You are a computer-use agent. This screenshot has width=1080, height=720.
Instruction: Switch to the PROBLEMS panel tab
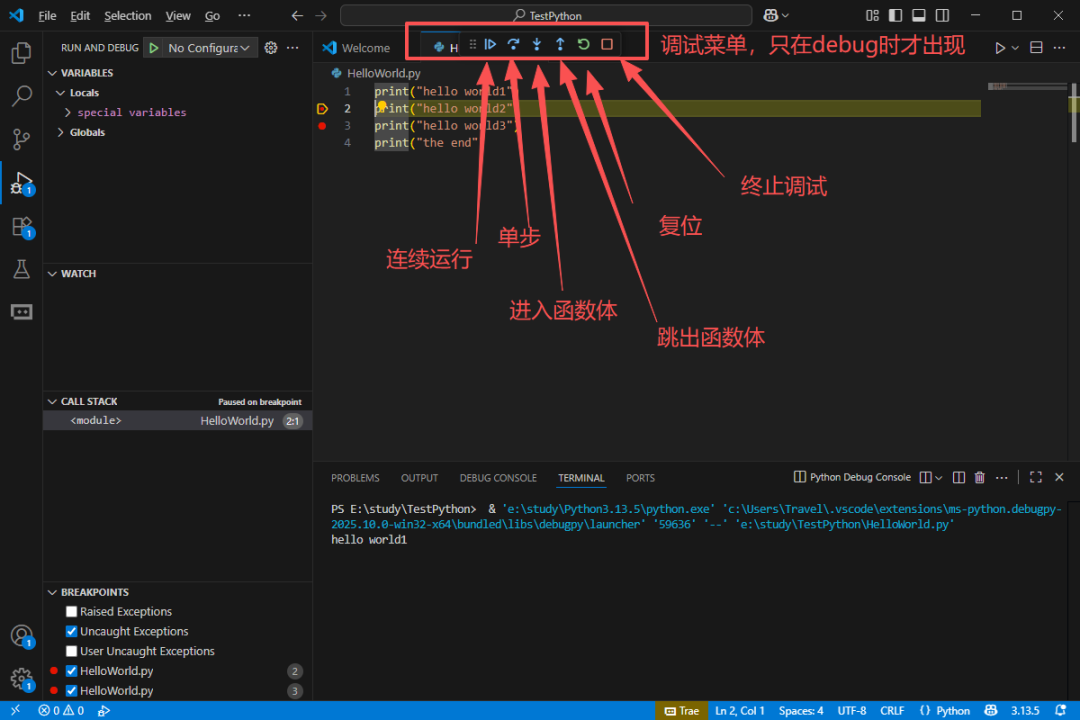(x=355, y=478)
